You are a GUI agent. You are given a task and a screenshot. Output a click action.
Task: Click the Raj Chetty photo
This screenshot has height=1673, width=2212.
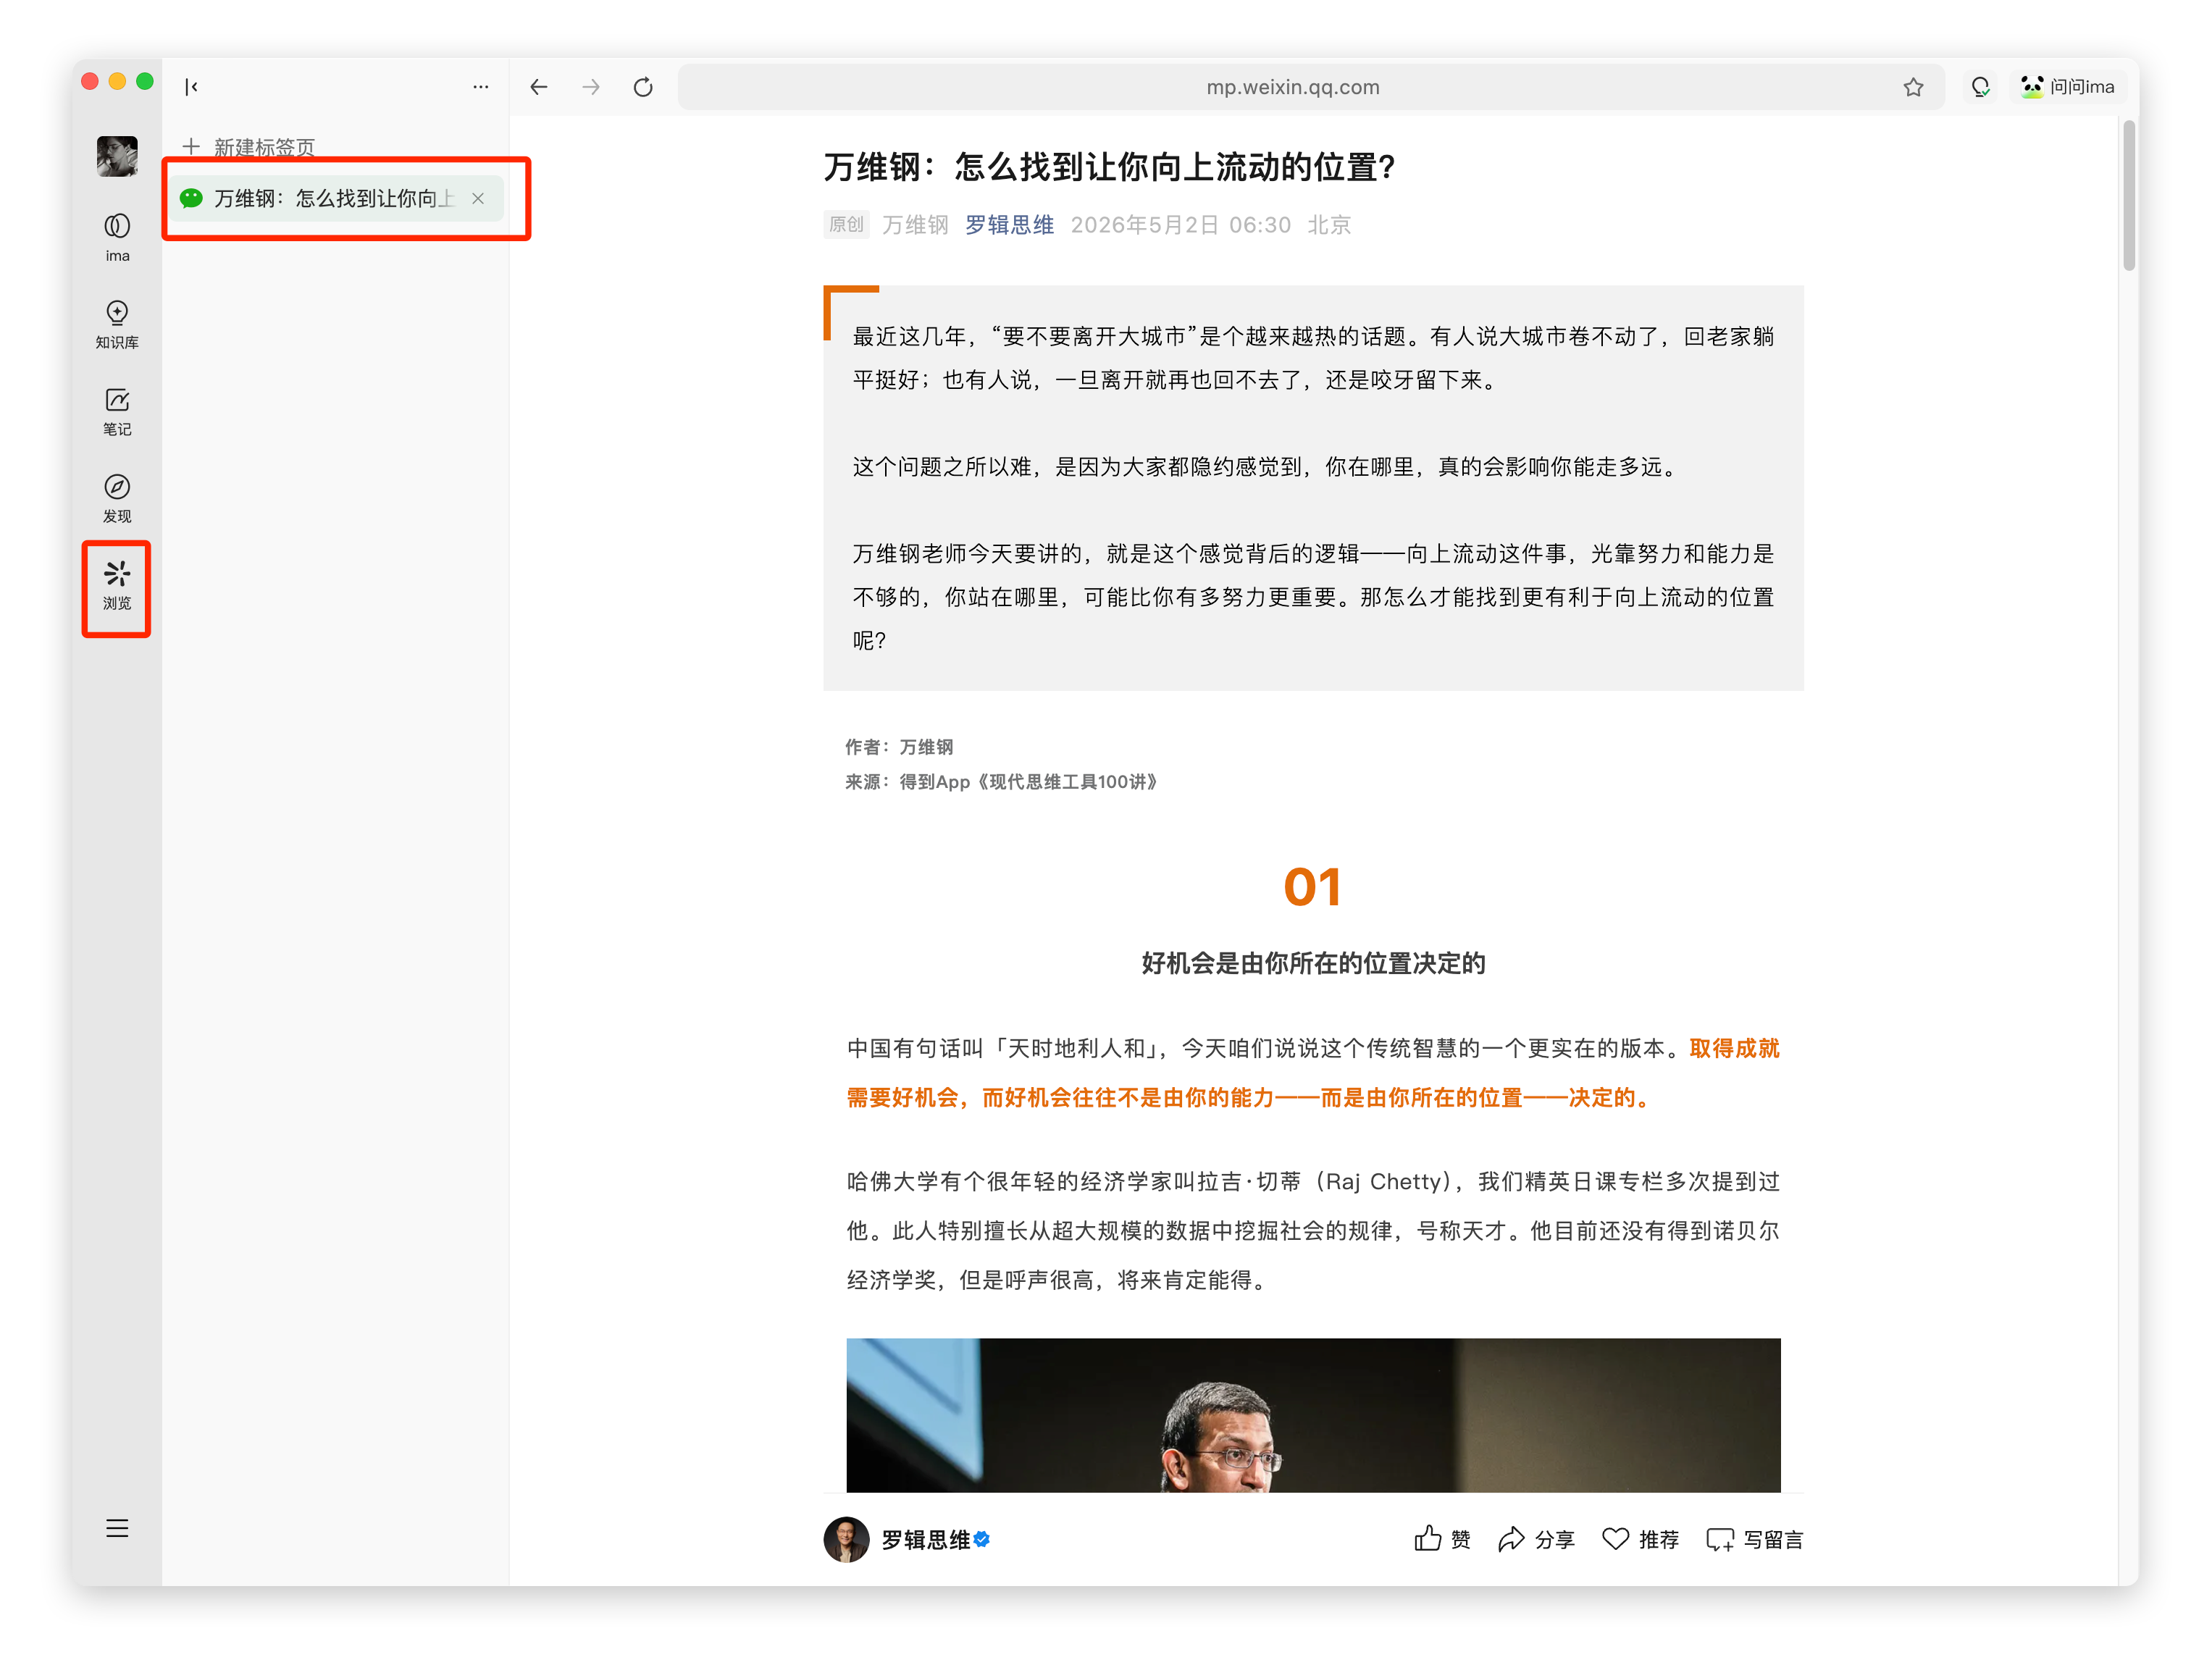(x=1313, y=1415)
